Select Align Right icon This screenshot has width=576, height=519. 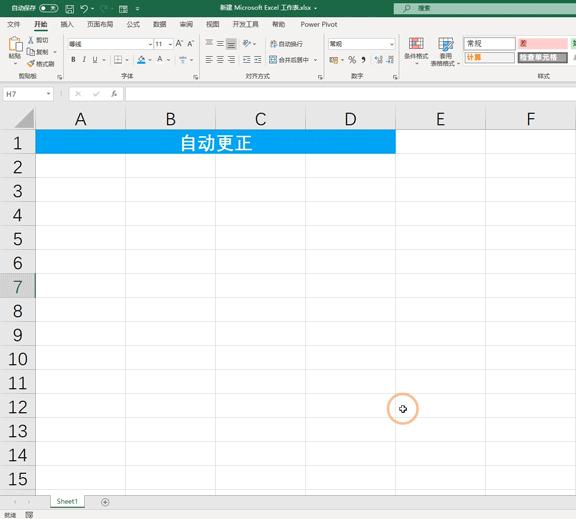(231, 60)
